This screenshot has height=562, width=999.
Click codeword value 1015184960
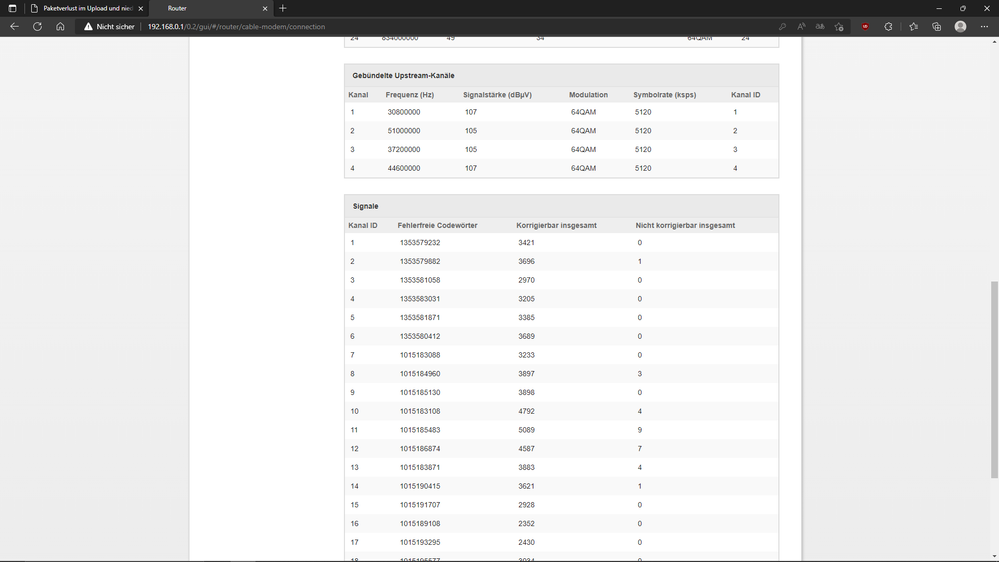tap(420, 374)
